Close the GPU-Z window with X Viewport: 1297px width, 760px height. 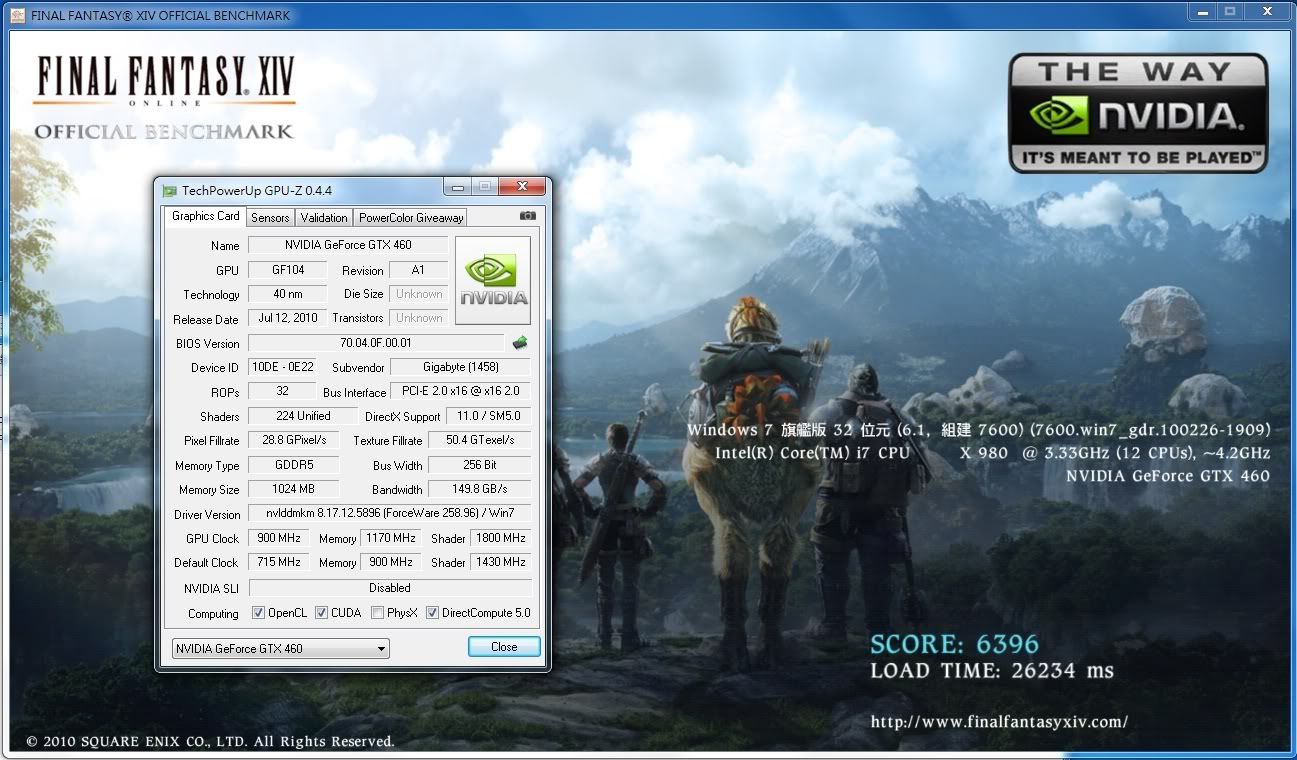[x=522, y=187]
